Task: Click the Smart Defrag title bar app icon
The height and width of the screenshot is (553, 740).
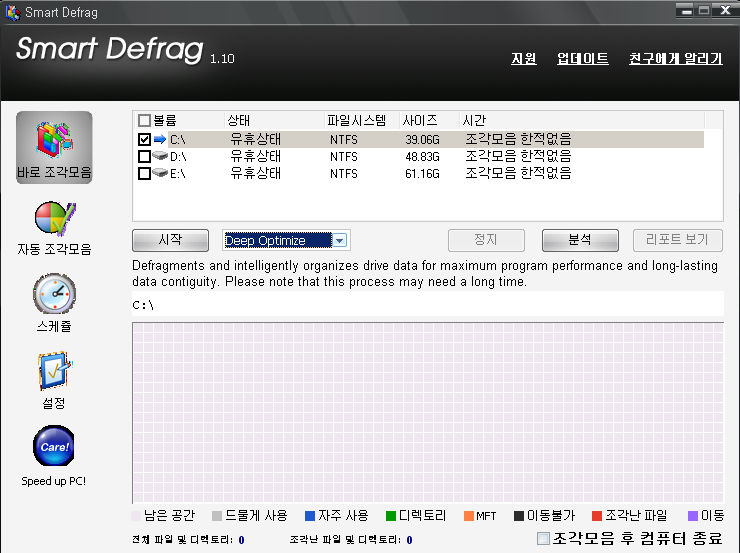Action: pos(13,12)
